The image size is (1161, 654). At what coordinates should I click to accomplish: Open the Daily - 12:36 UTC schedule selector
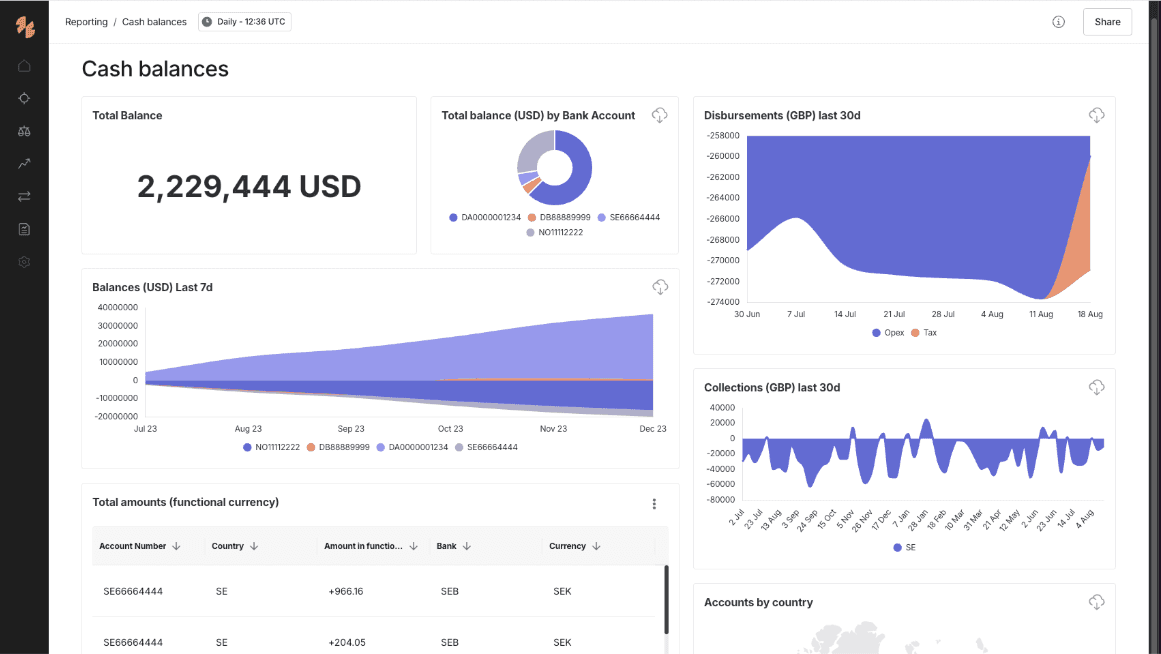coord(244,21)
